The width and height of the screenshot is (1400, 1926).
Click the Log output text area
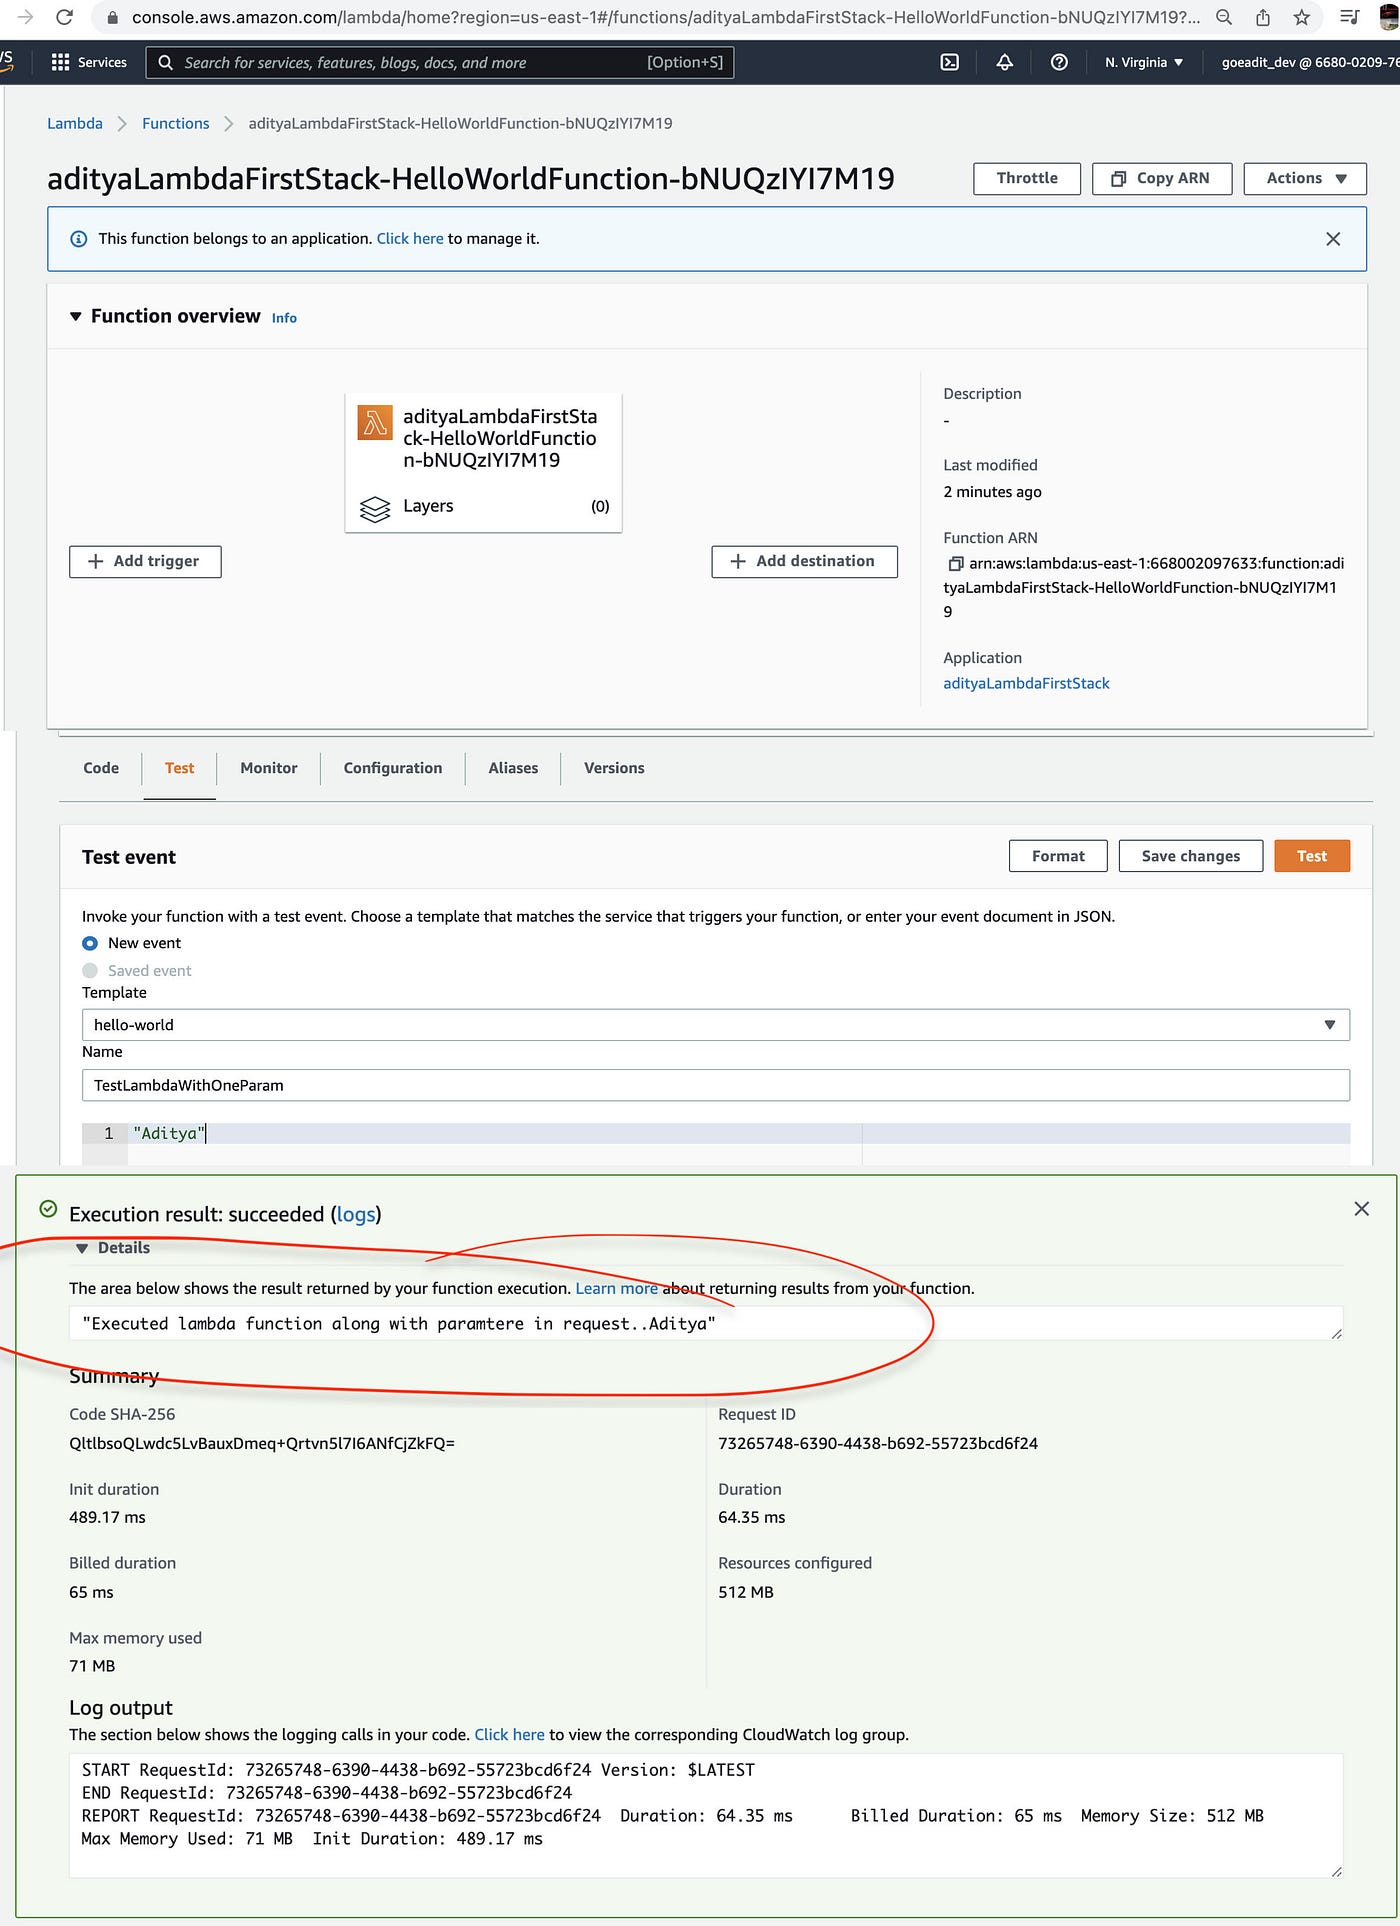point(706,1815)
